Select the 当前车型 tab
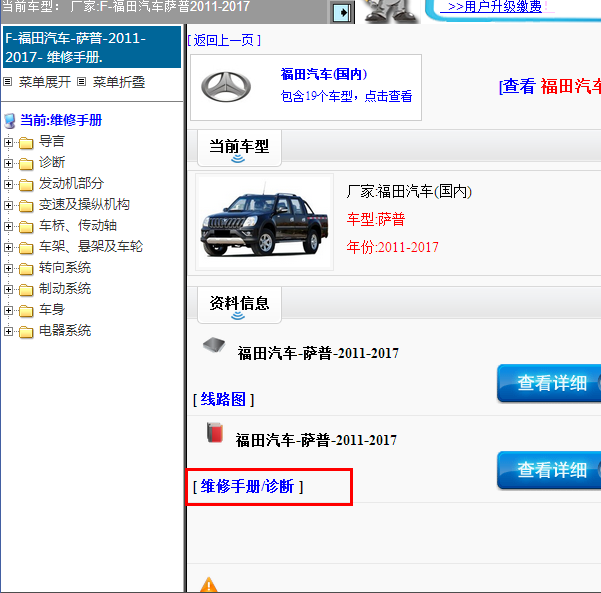This screenshot has width=601, height=593. pyautogui.click(x=239, y=148)
